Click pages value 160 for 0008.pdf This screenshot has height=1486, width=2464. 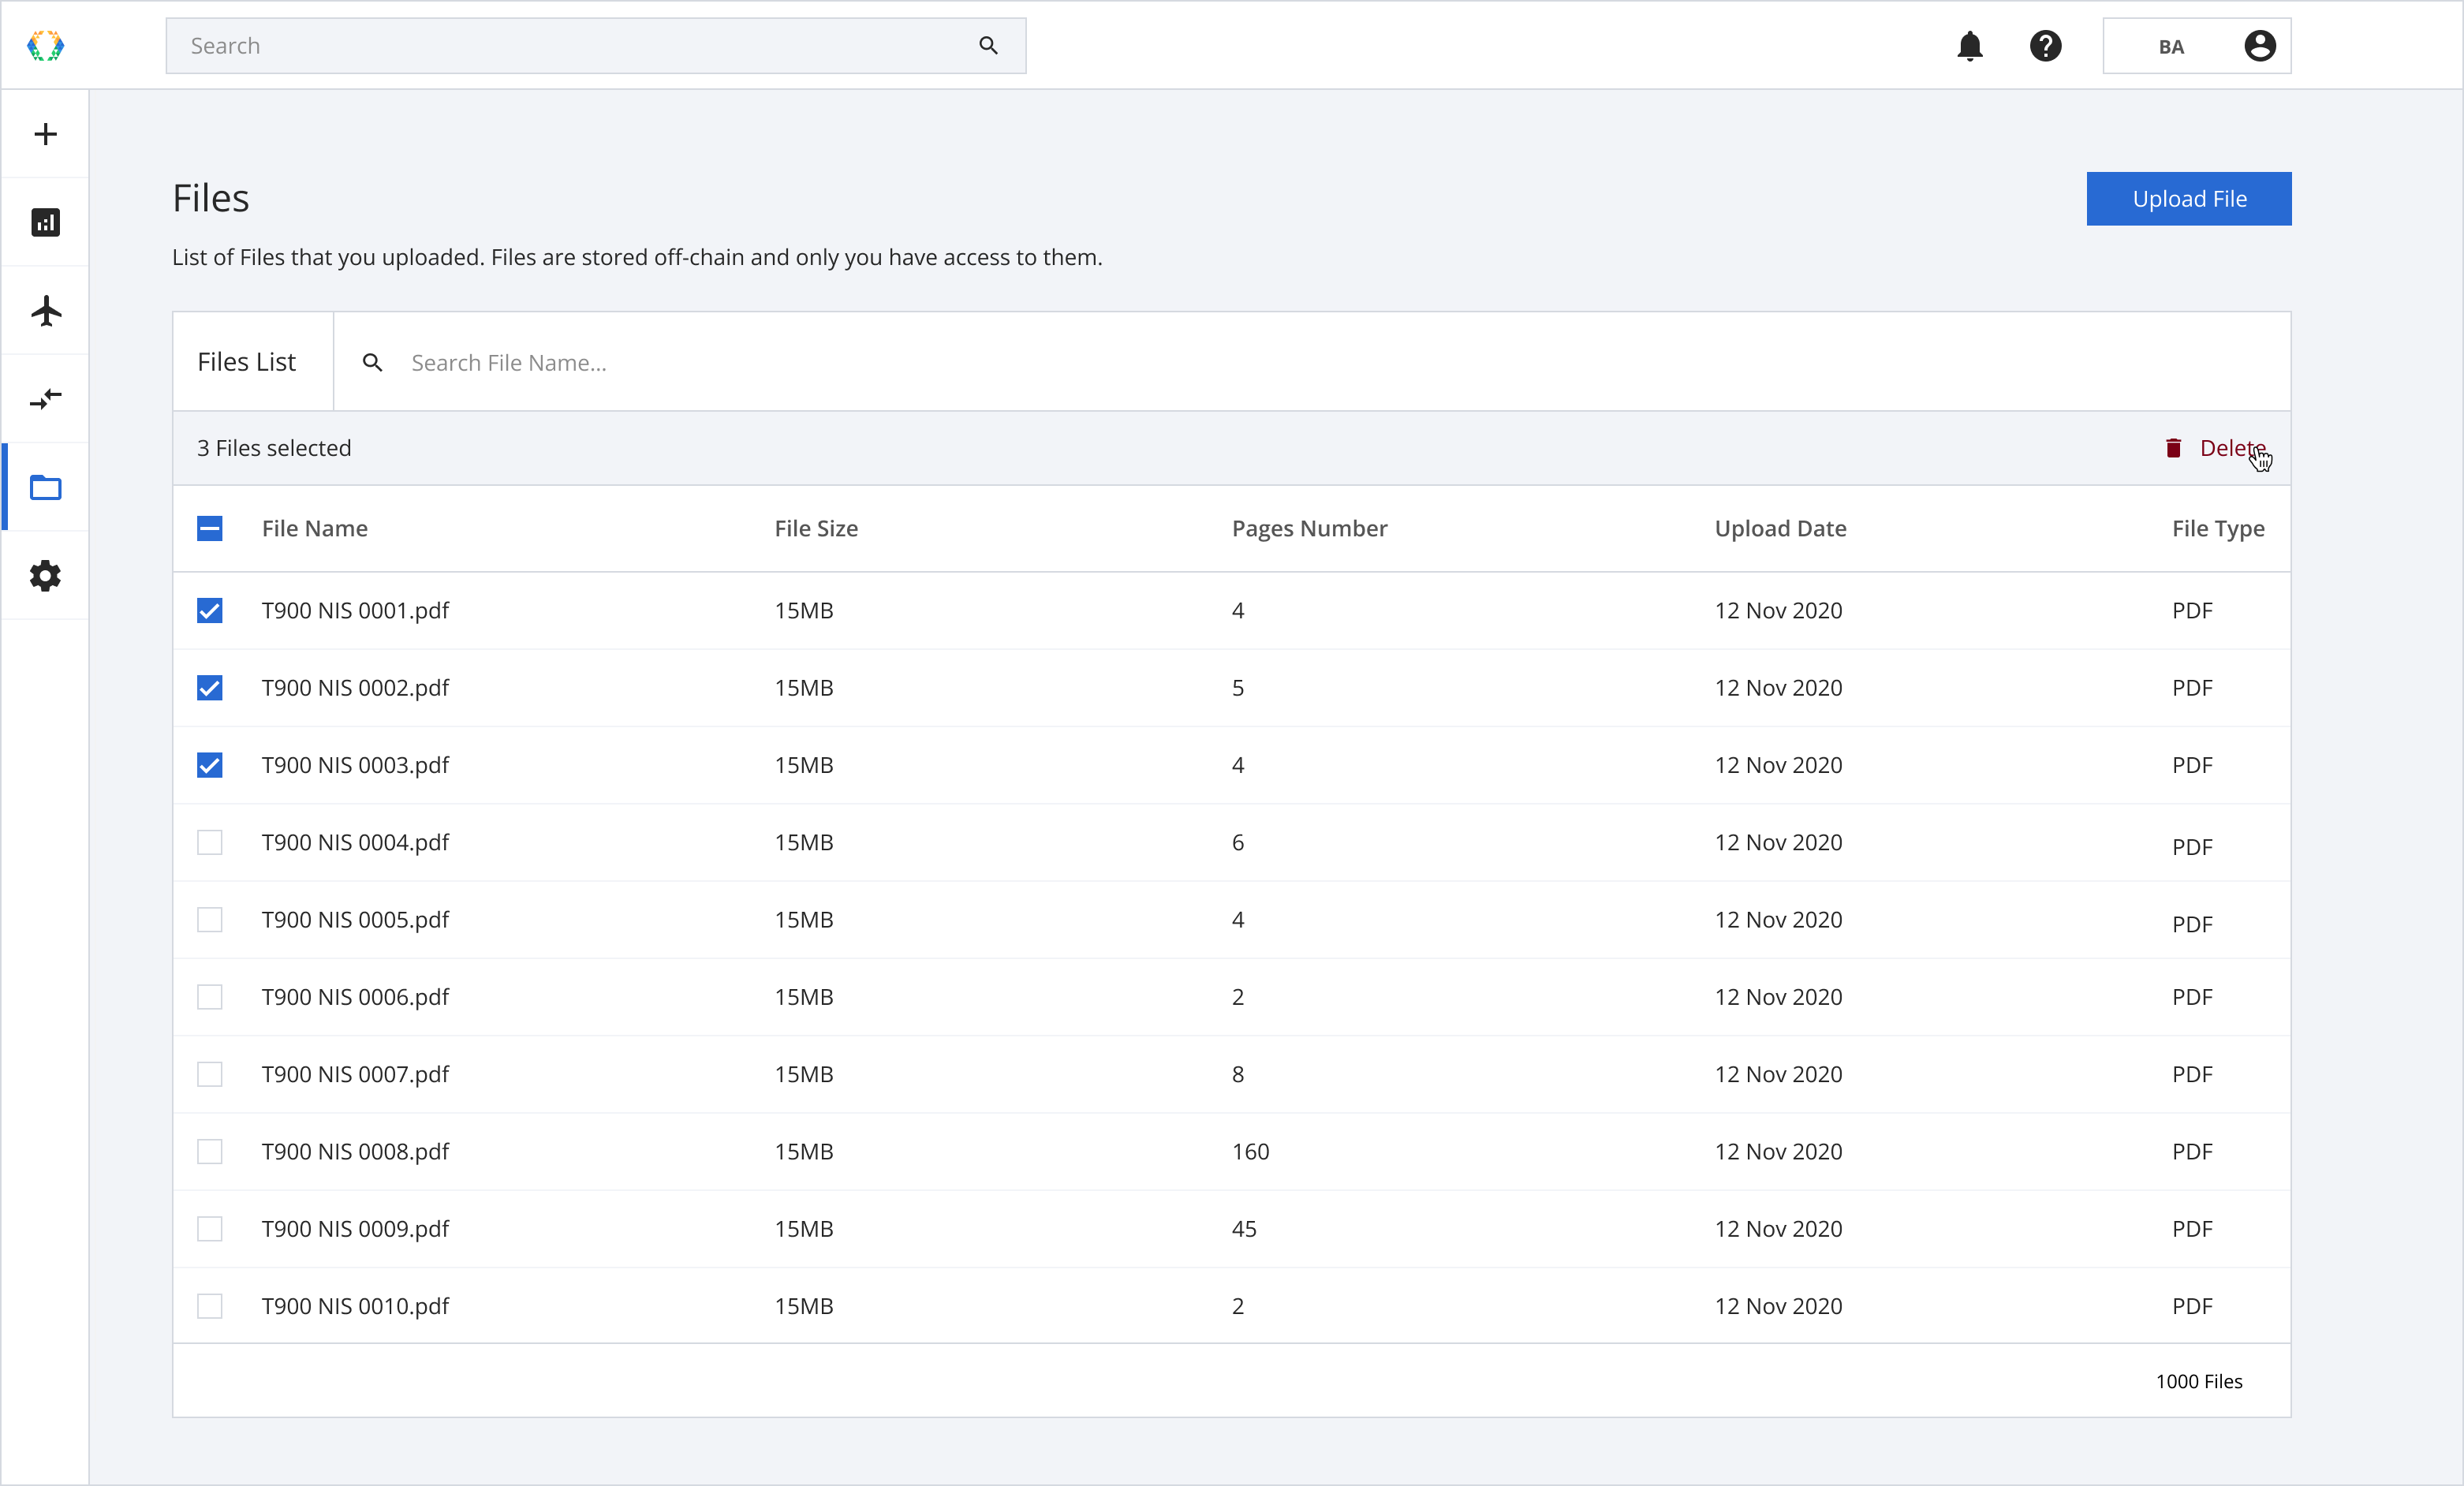click(1250, 1152)
